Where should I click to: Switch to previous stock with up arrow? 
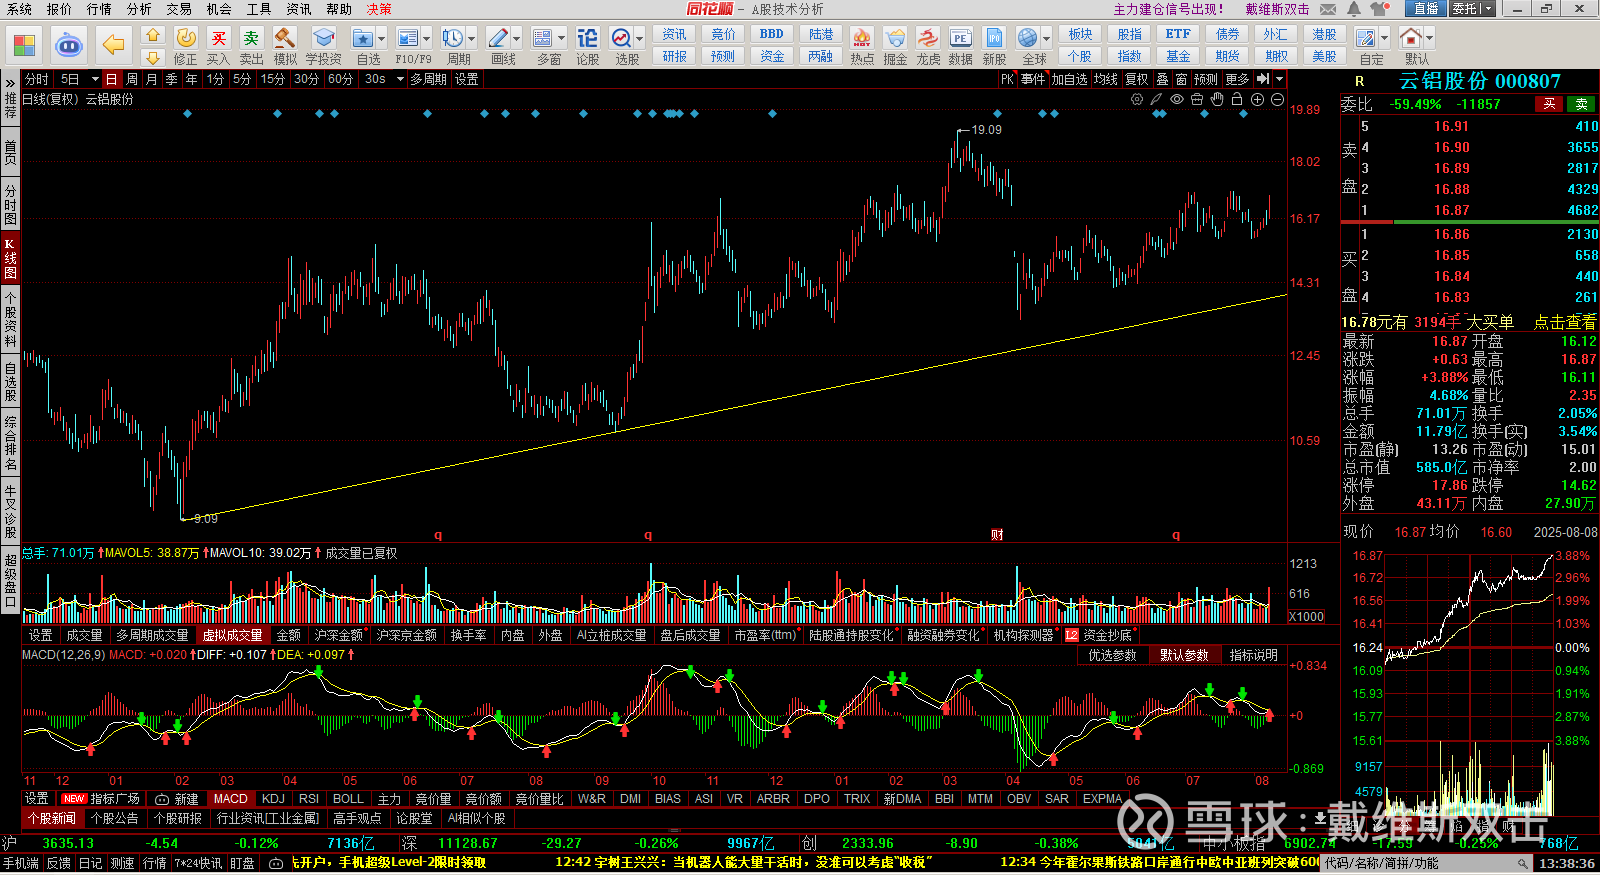[152, 35]
